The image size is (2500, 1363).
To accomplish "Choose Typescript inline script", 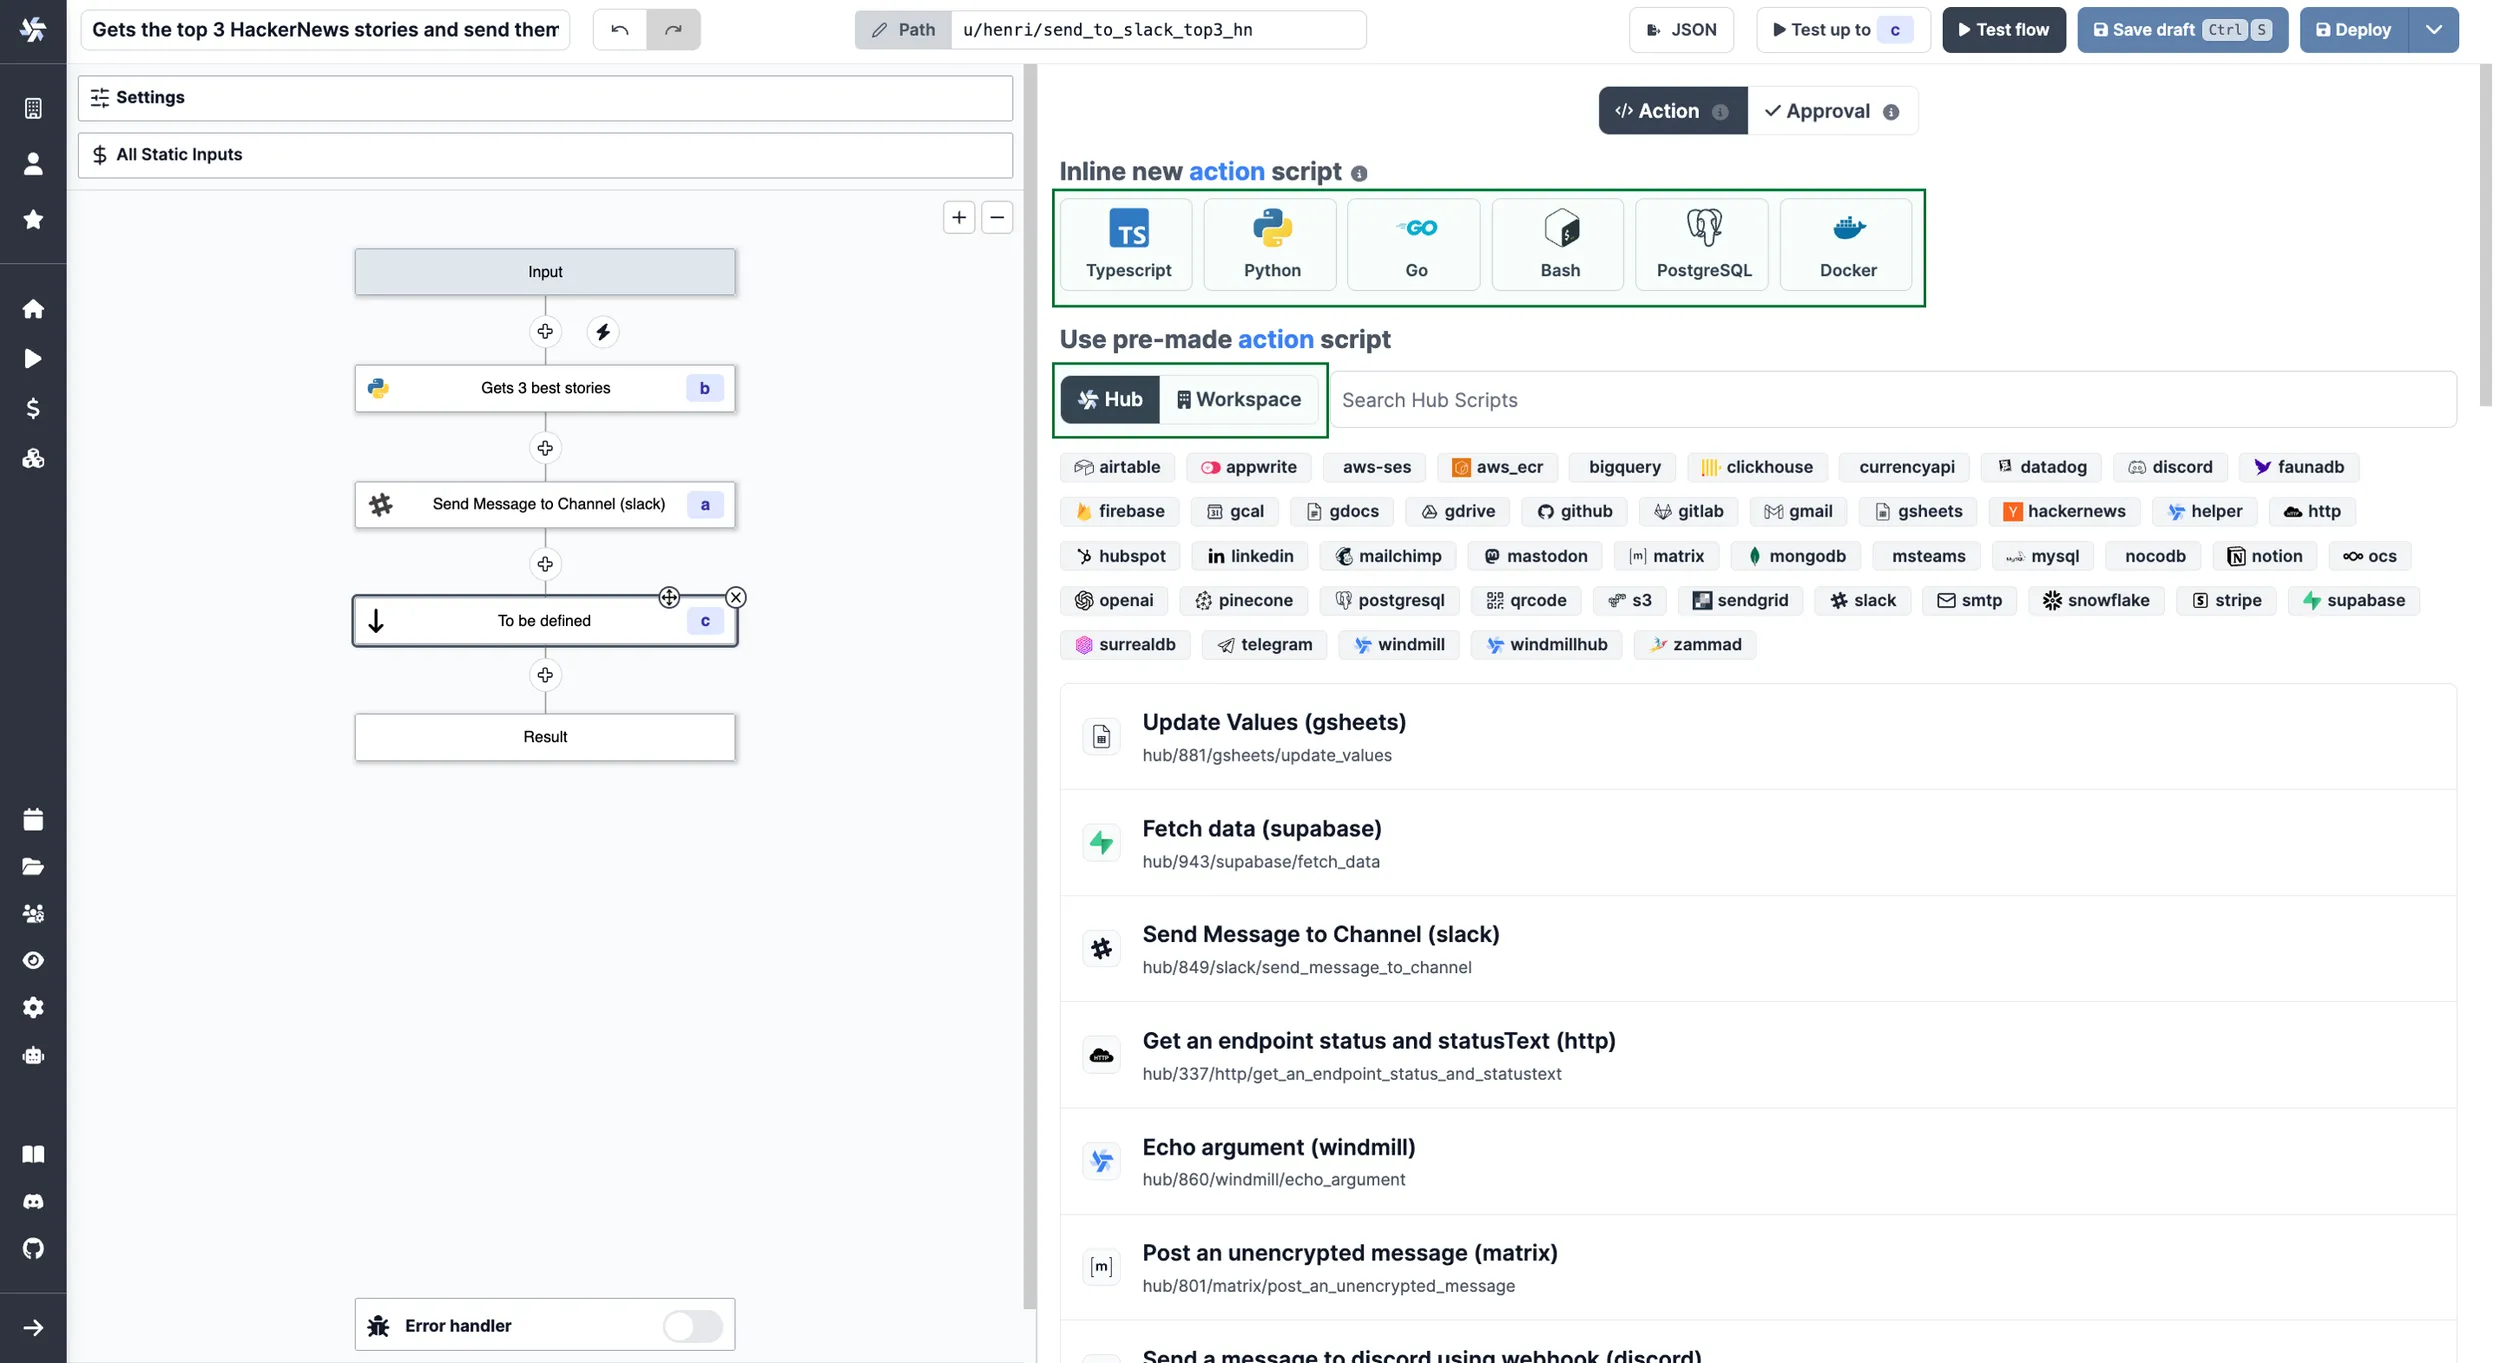I will coord(1128,245).
